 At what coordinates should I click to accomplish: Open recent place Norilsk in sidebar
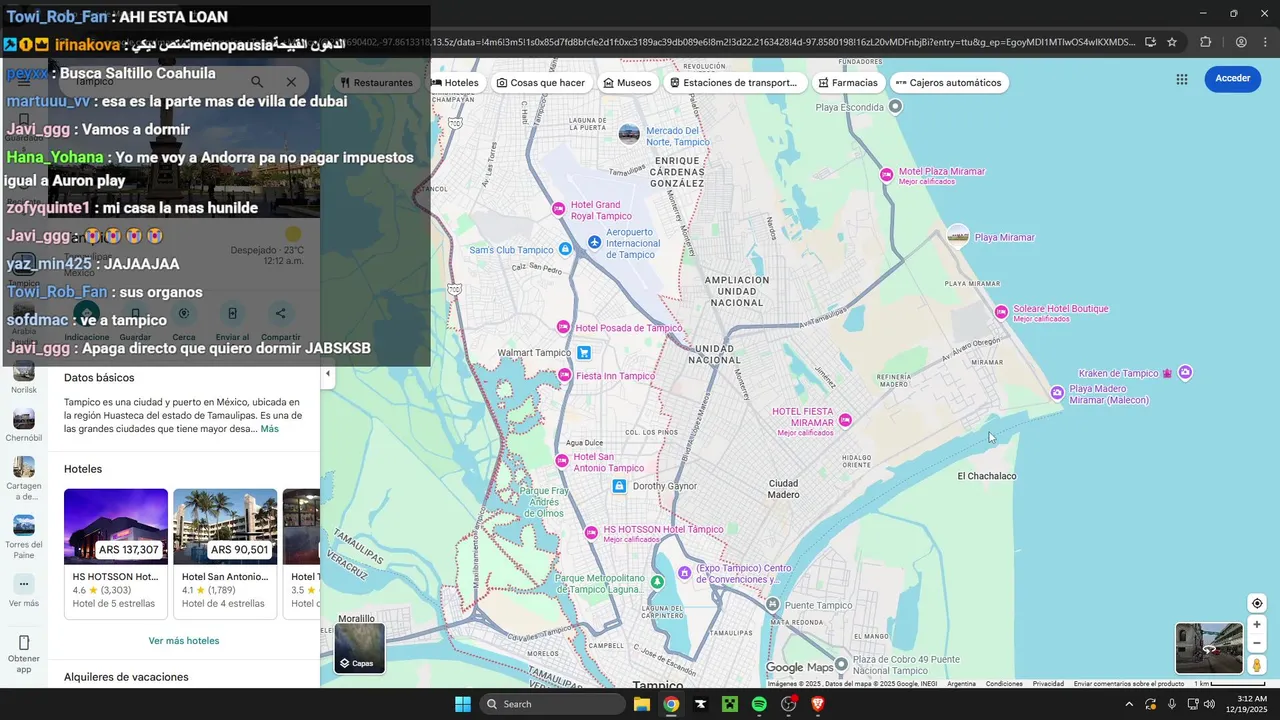click(24, 377)
